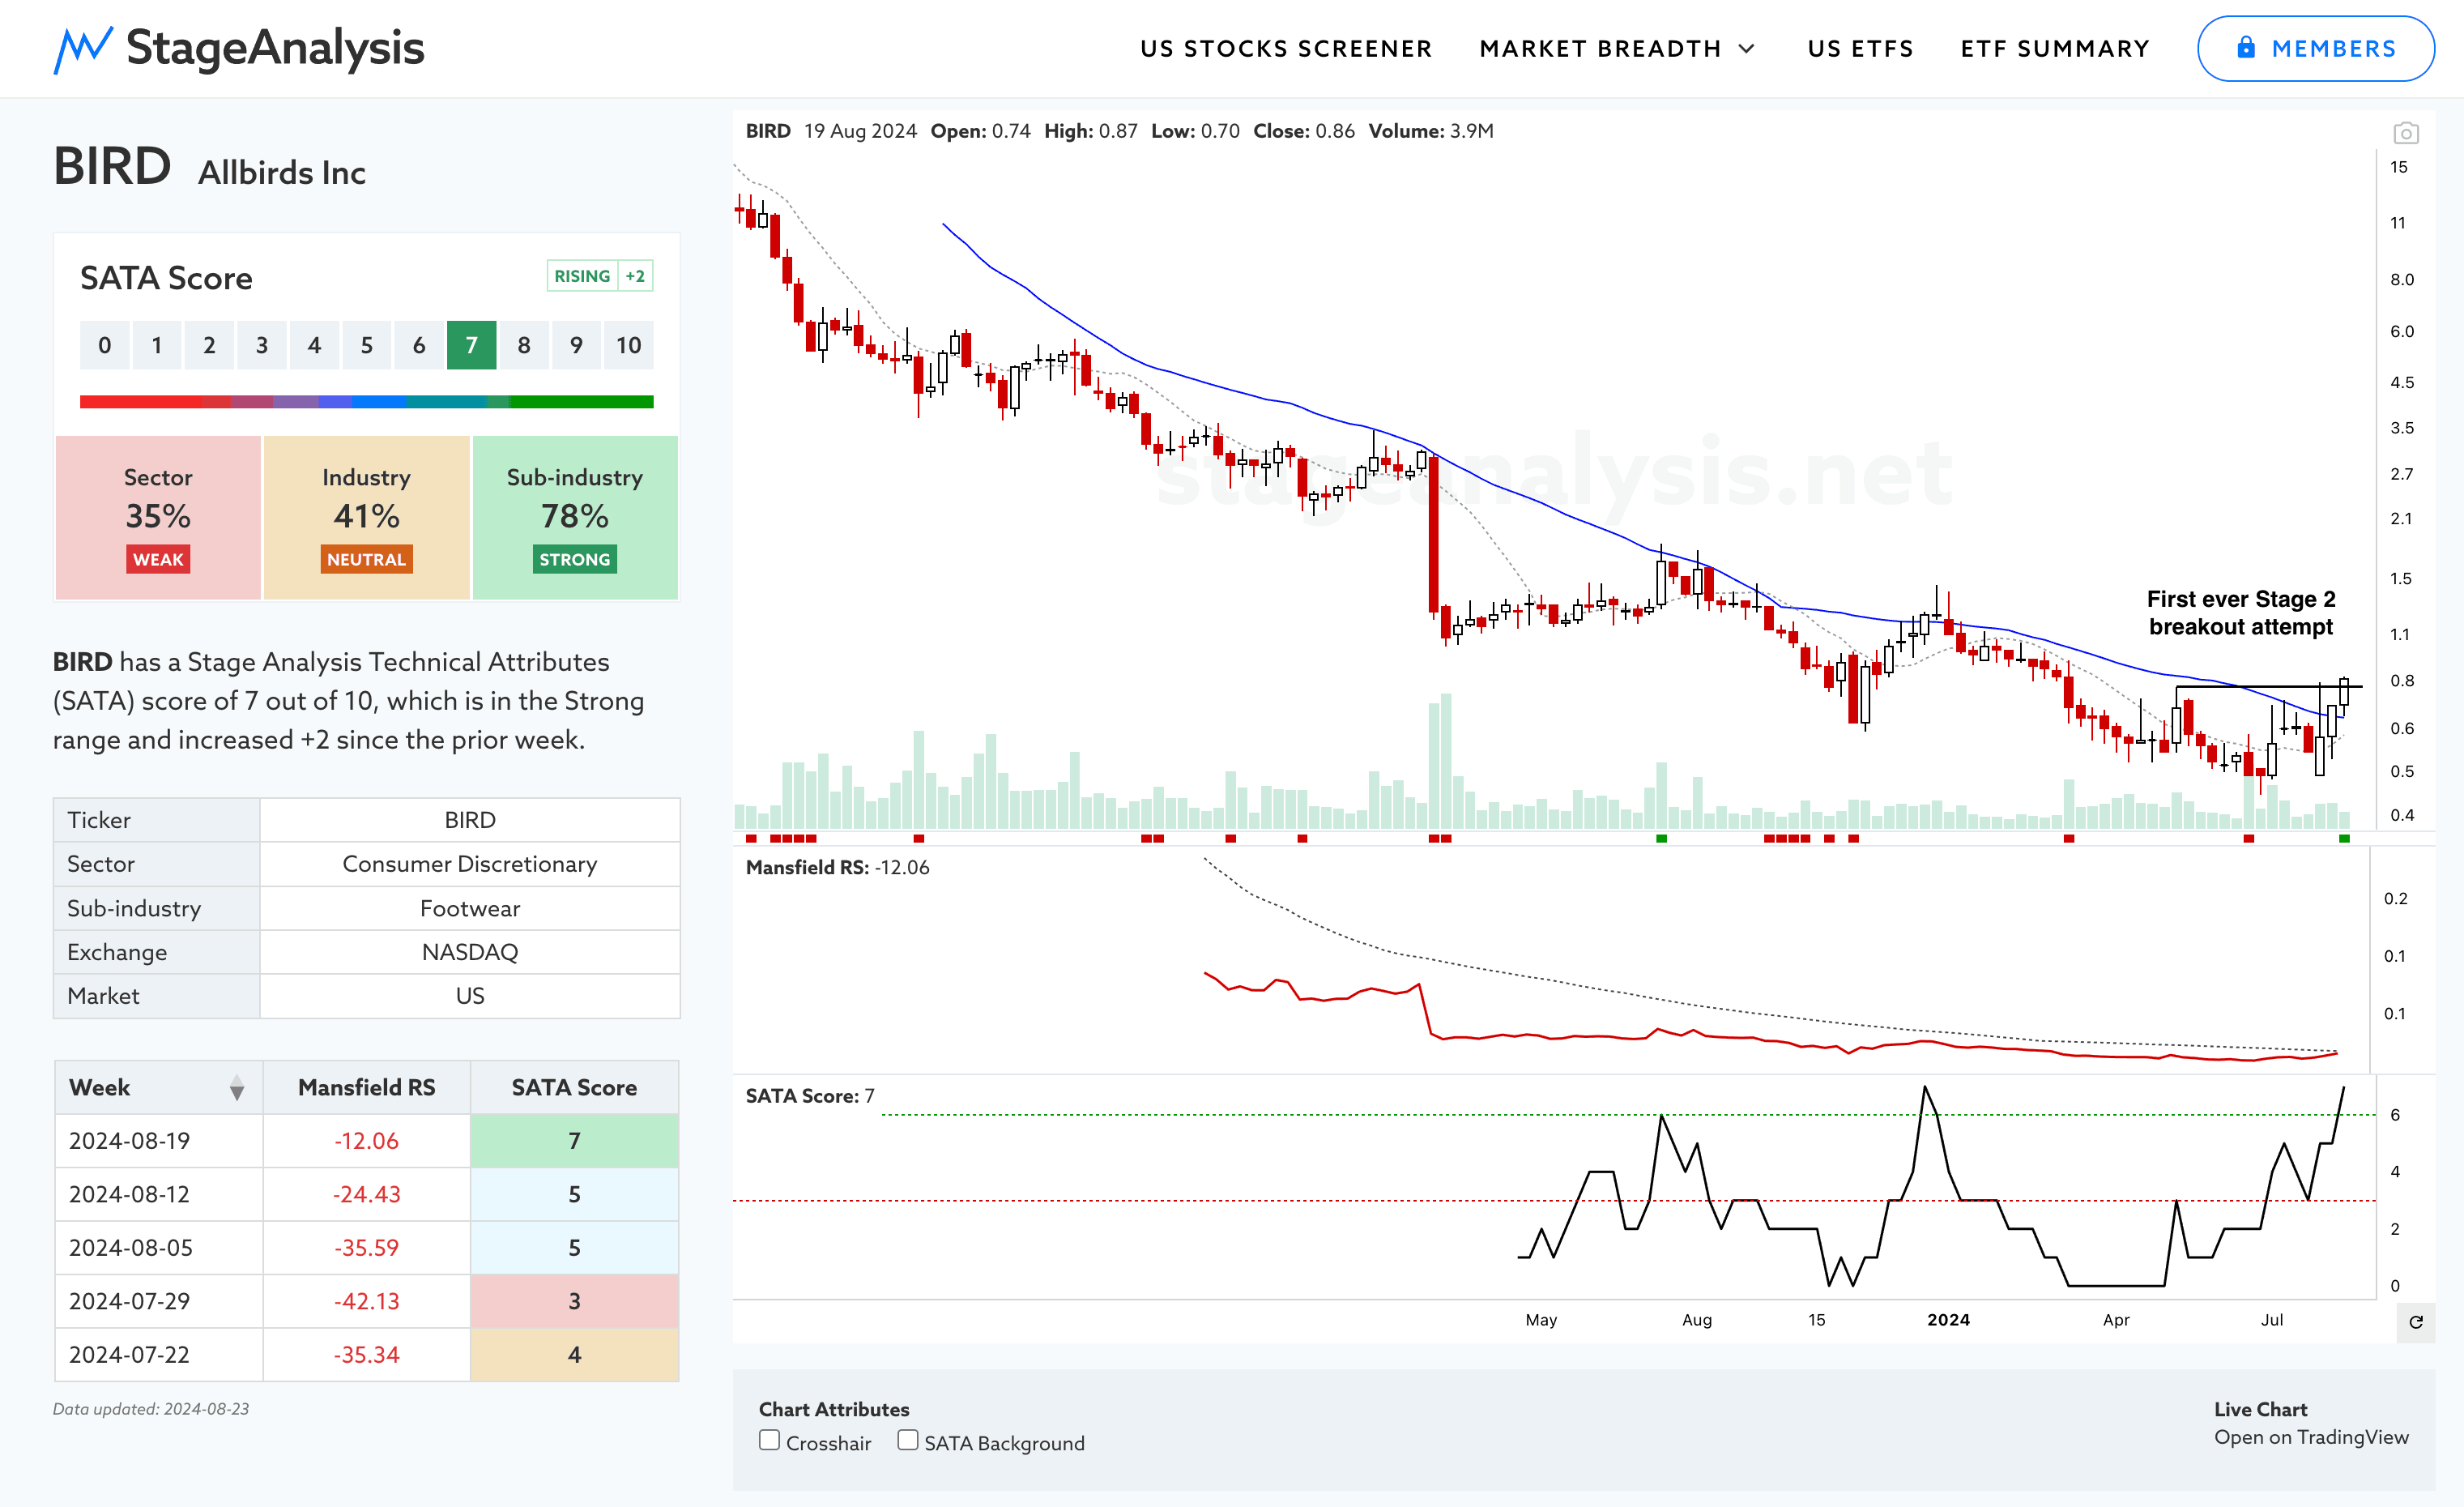This screenshot has width=2464, height=1507.
Task: Click the US market value
Action: pyautogui.click(x=470, y=996)
